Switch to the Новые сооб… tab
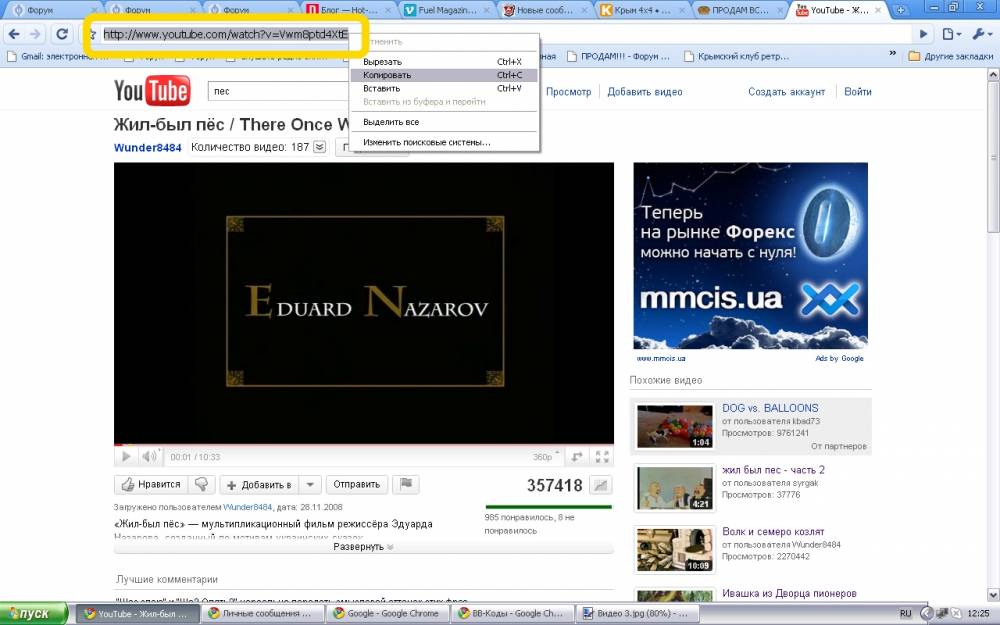 (543, 10)
